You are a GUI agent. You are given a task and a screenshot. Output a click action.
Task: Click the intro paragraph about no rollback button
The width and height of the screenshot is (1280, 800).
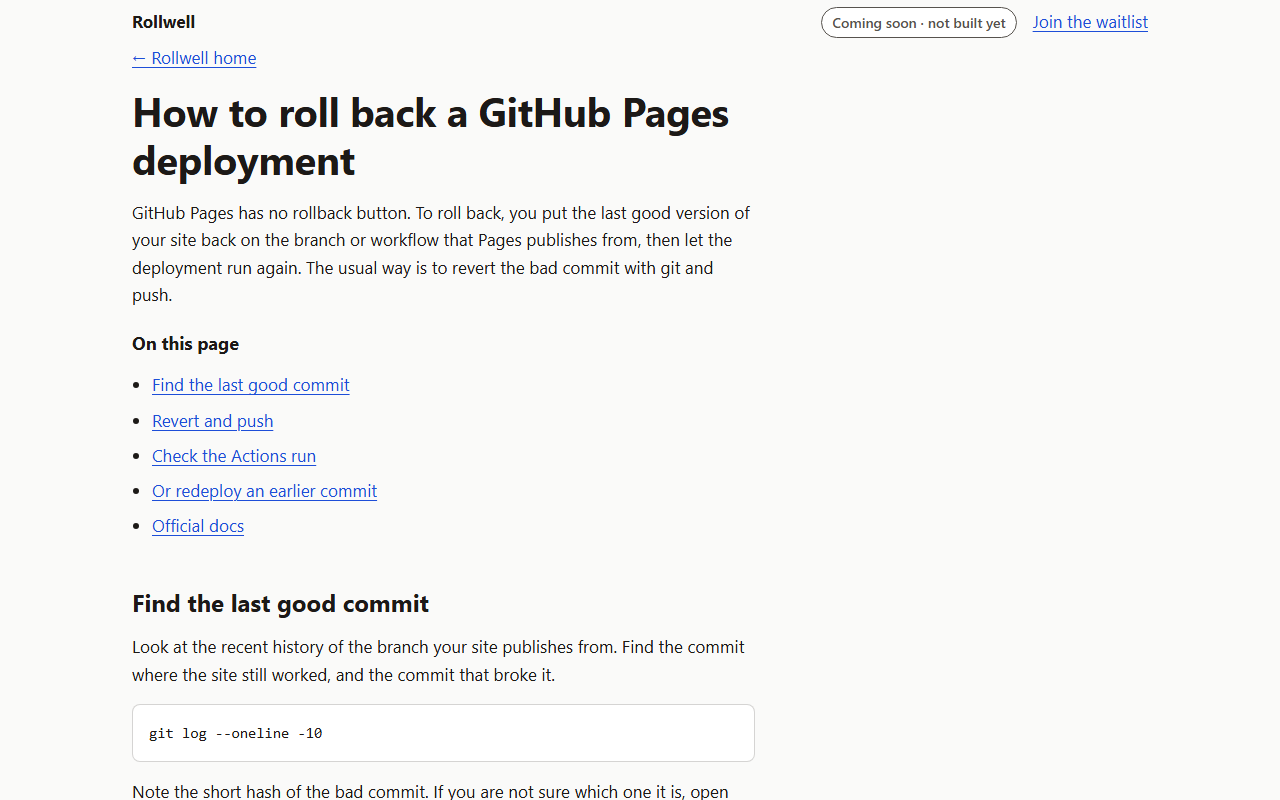[443, 254]
